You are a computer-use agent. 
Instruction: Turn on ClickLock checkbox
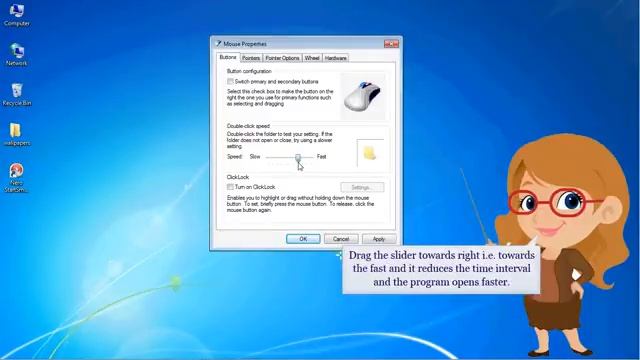tap(230, 187)
